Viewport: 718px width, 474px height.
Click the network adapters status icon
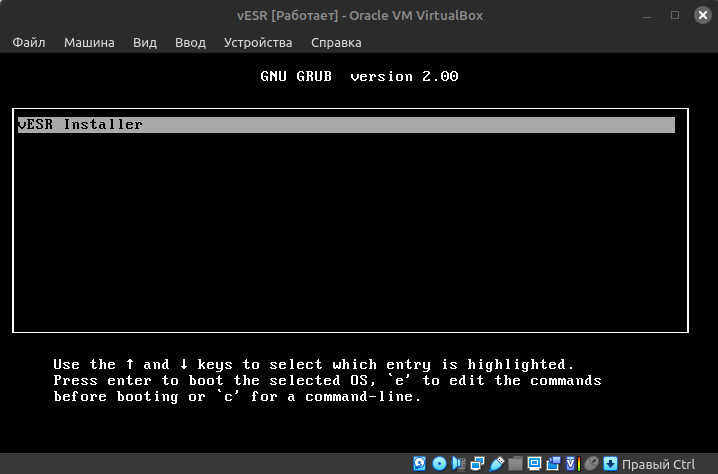point(478,463)
